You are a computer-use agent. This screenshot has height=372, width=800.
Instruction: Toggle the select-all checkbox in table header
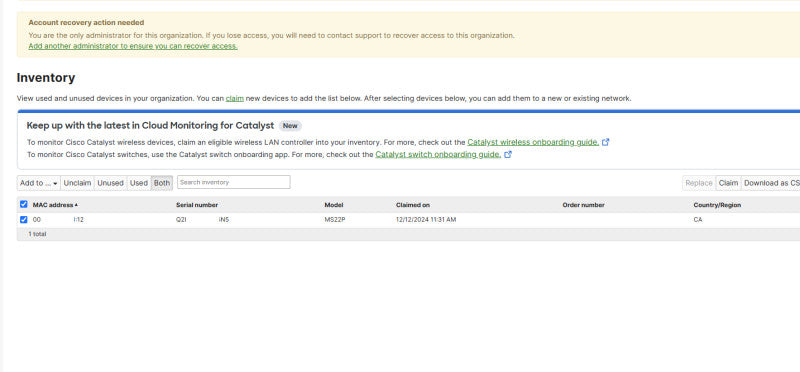23,205
